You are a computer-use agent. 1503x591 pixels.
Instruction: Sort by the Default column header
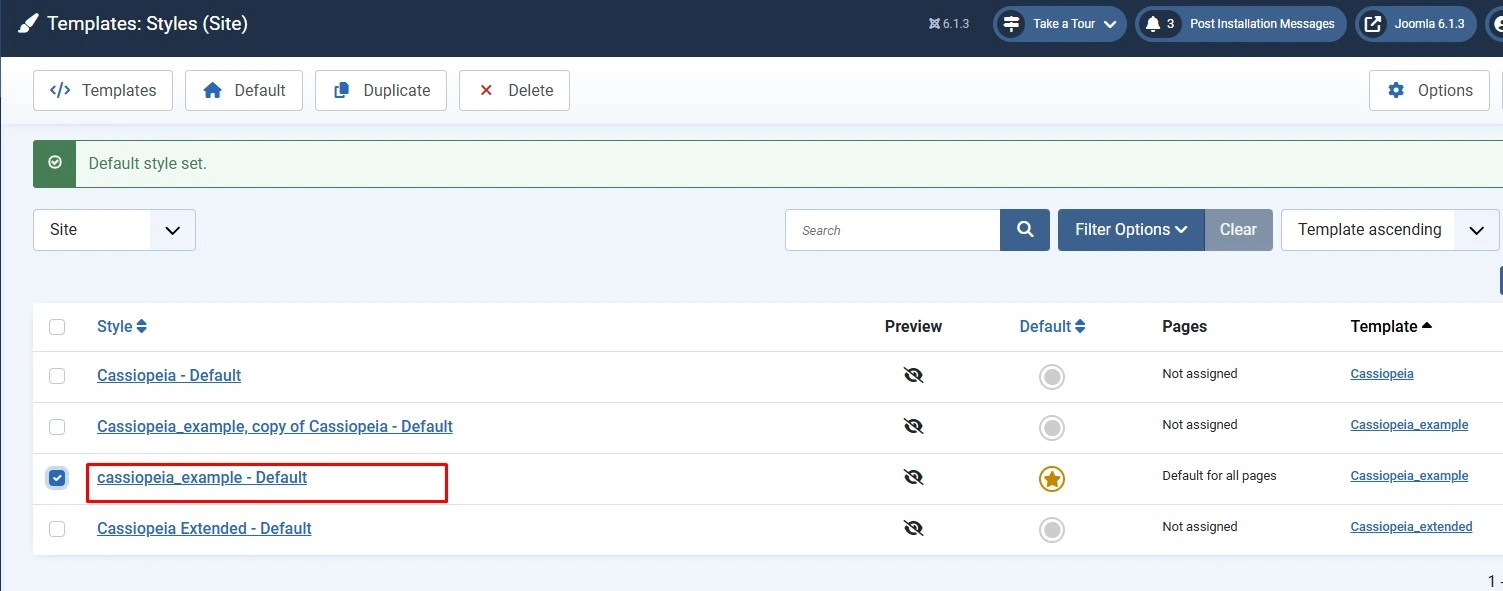[x=1052, y=326]
